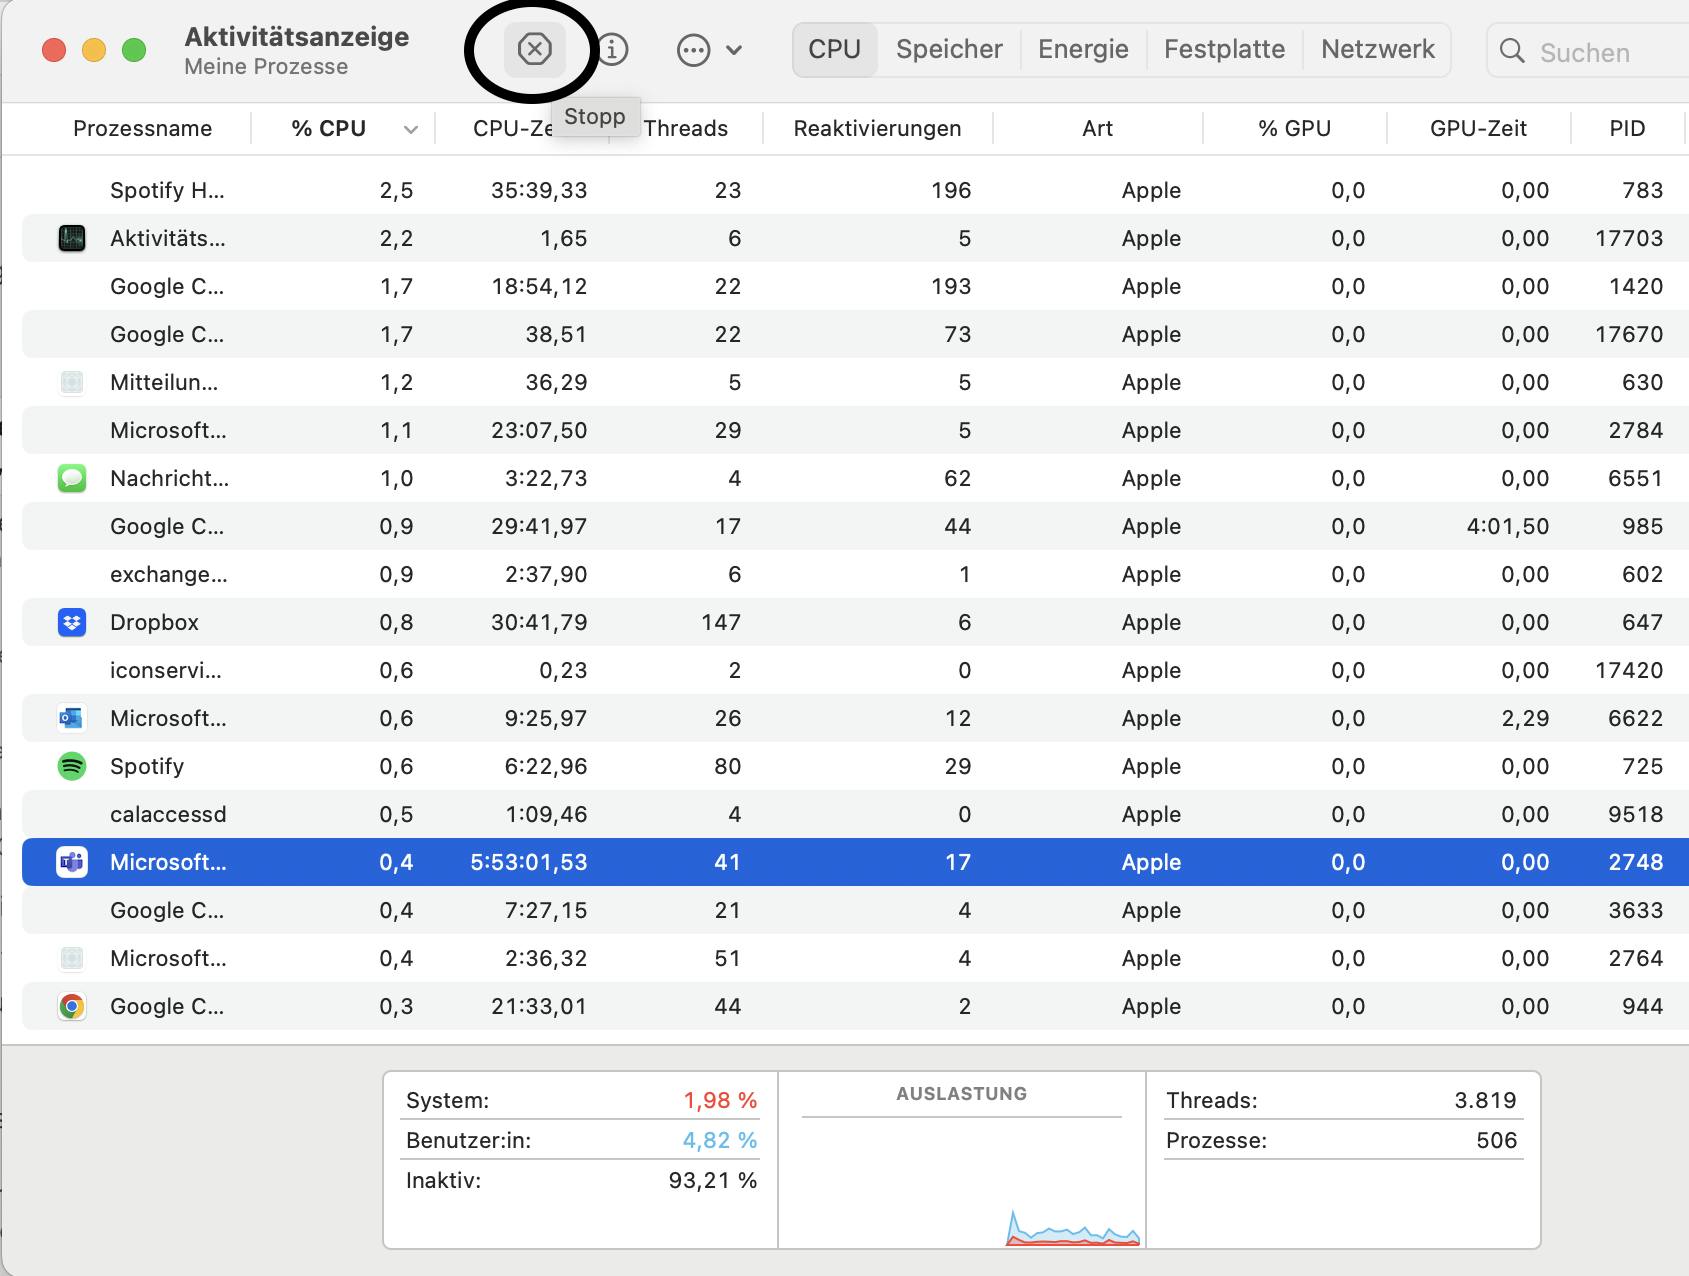This screenshot has width=1689, height=1276.
Task: Click PID value 17703
Action: (1629, 238)
